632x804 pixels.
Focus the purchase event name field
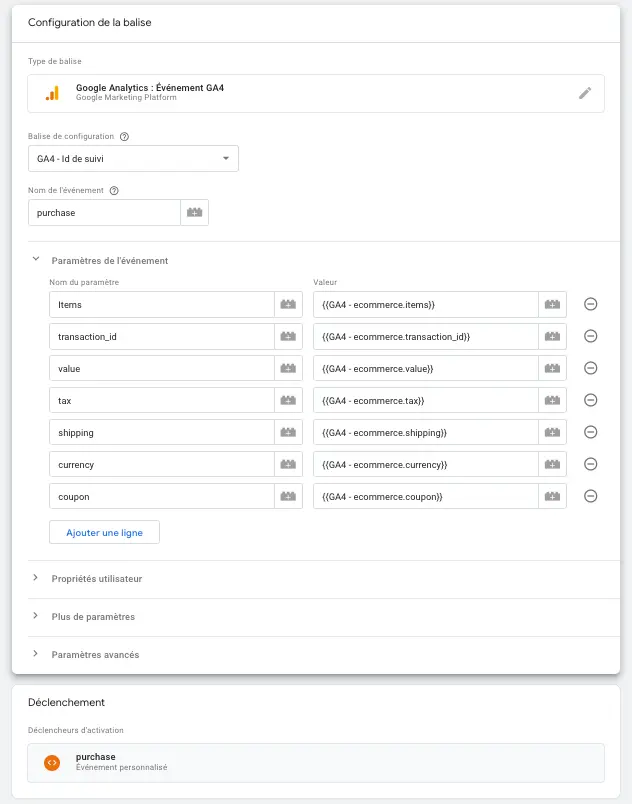(105, 212)
